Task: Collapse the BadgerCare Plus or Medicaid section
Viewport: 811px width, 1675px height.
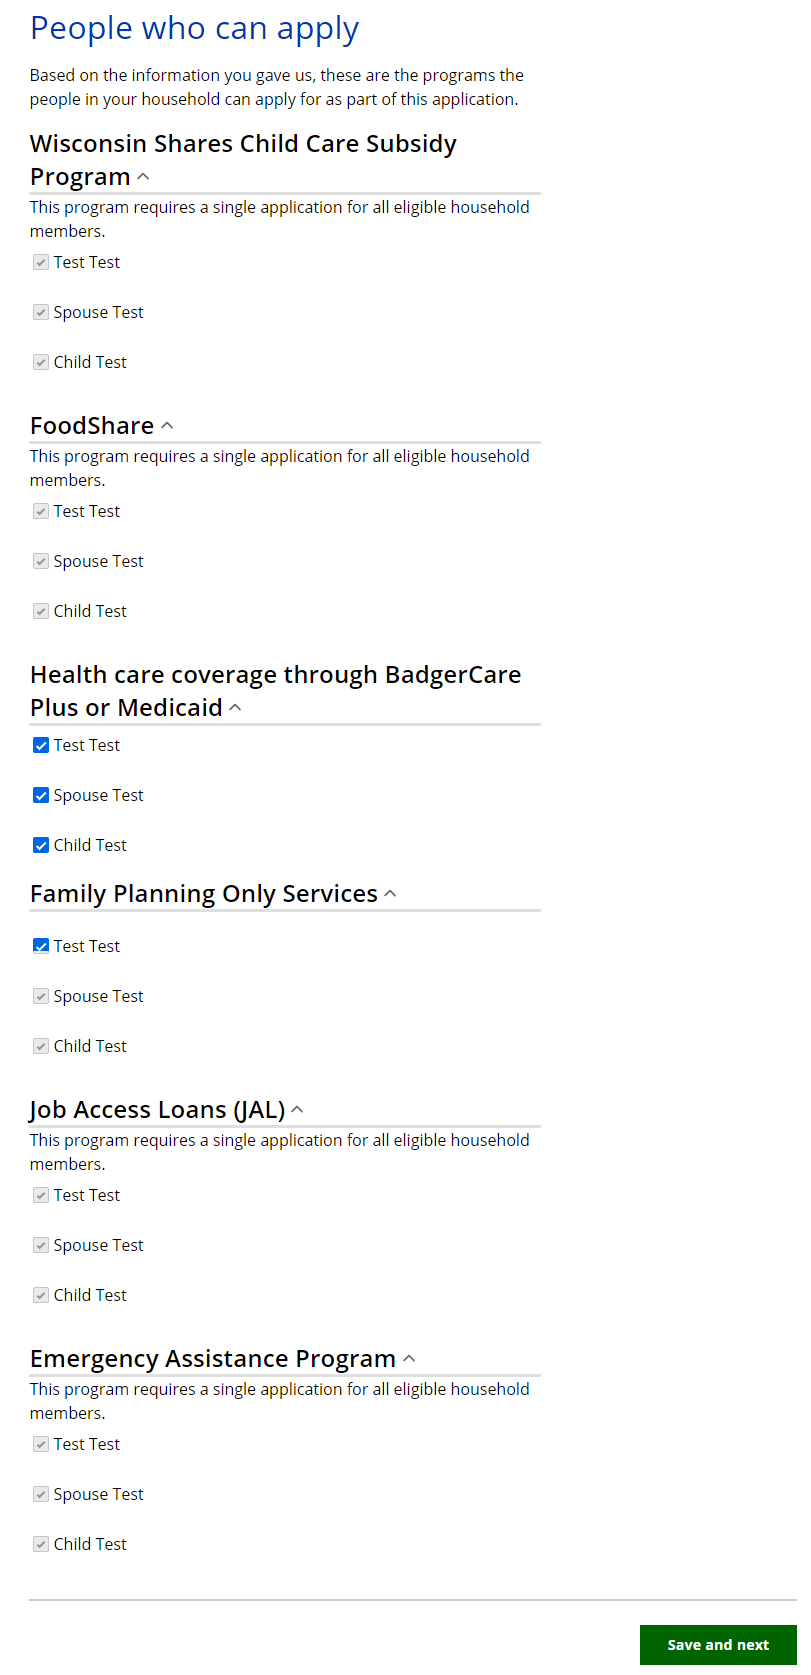Action: point(235,708)
